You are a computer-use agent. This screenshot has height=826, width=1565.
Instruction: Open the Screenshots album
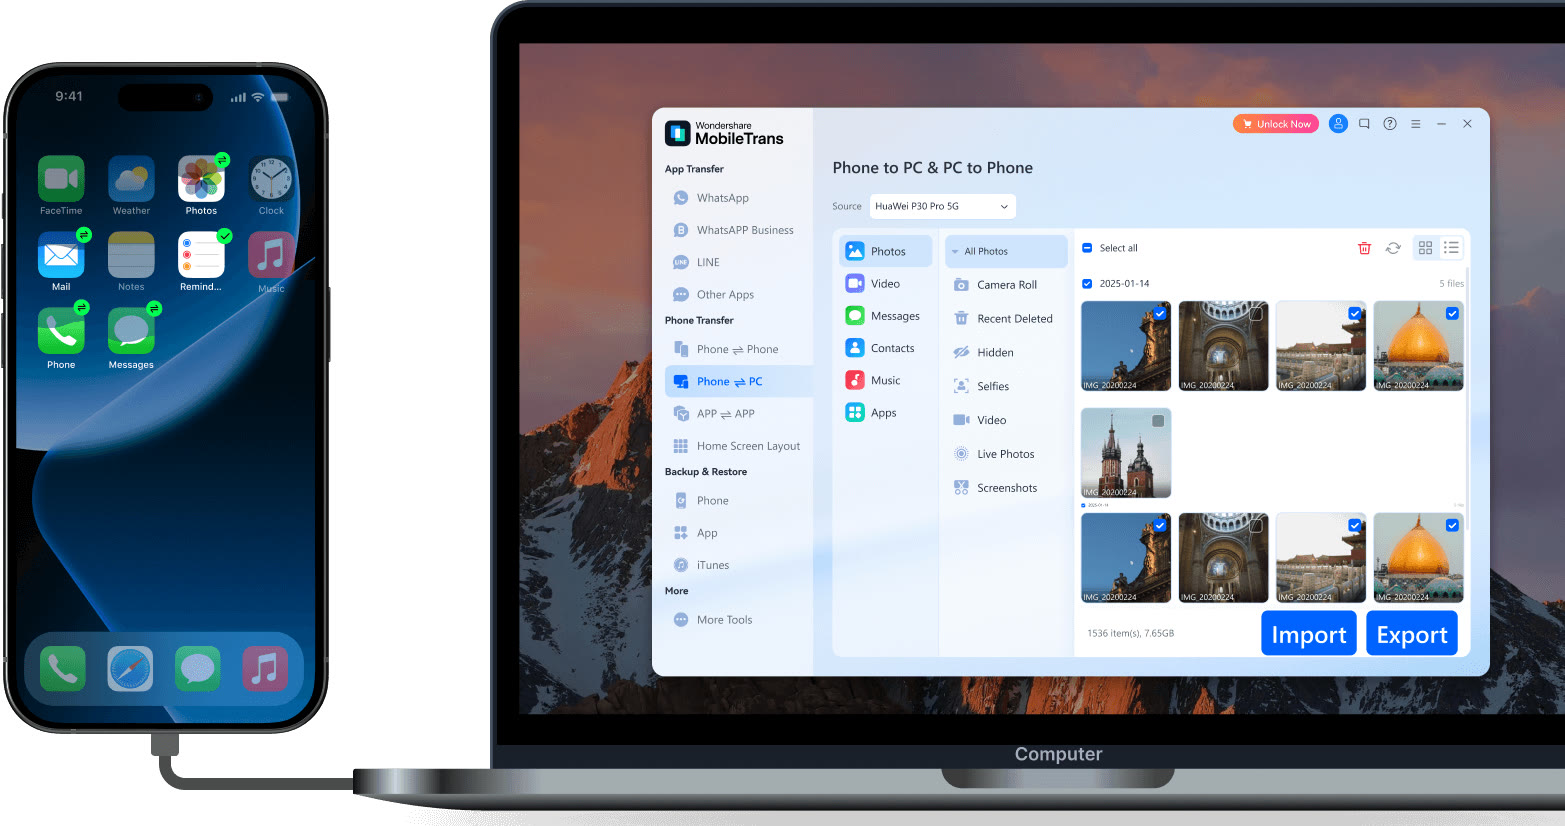[996, 488]
